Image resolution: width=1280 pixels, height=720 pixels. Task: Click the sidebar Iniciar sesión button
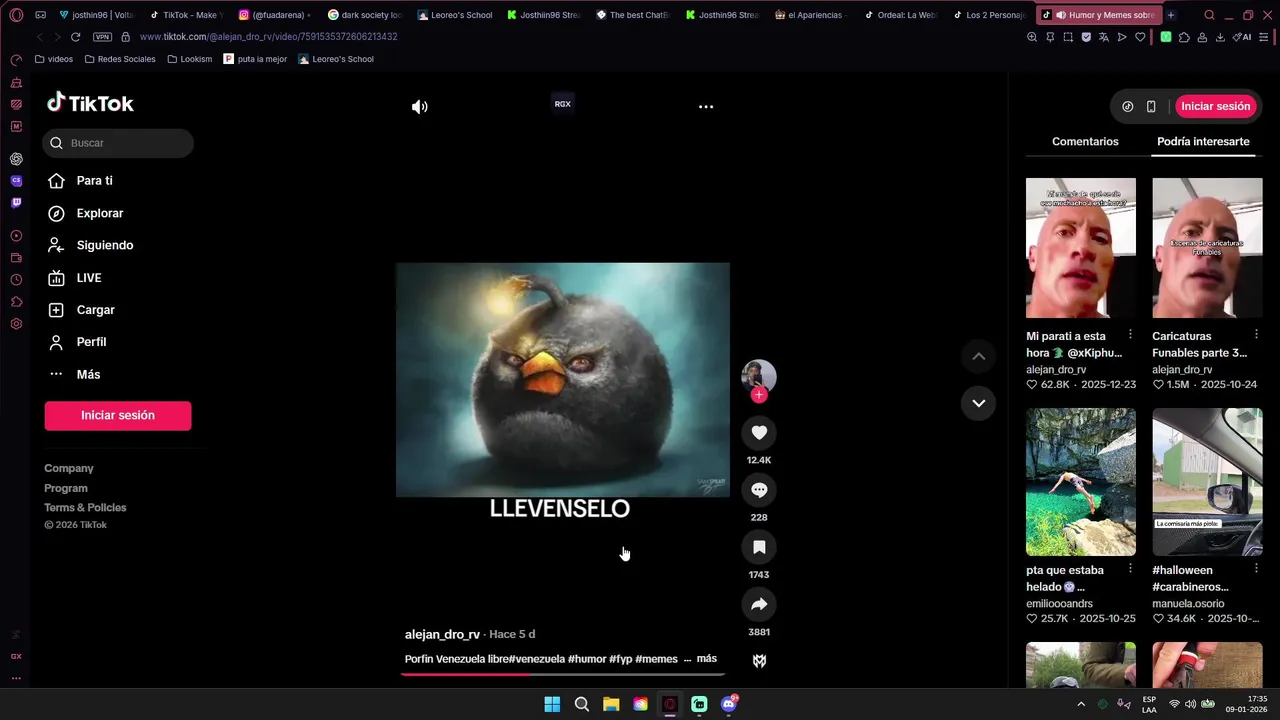118,416
